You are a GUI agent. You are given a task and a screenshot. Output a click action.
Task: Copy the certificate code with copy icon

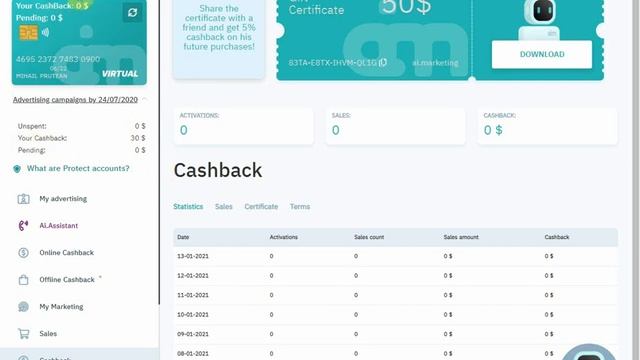[x=383, y=62]
